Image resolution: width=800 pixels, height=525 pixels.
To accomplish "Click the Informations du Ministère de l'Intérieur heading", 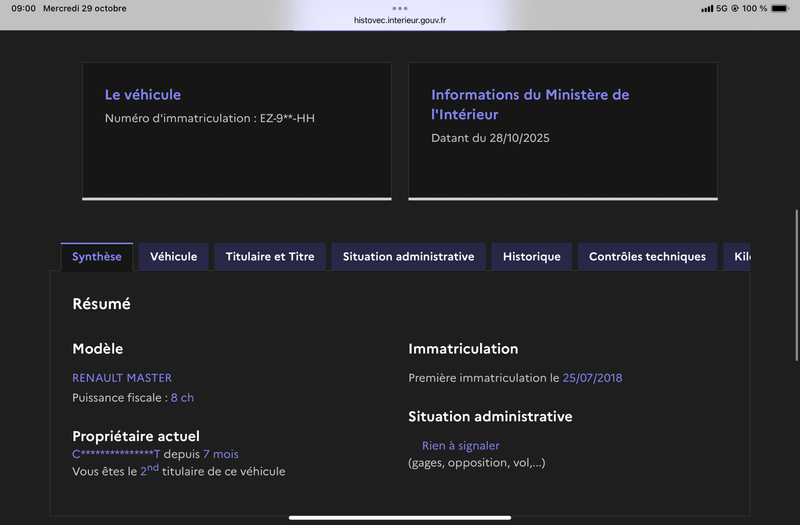I will pyautogui.click(x=530, y=104).
